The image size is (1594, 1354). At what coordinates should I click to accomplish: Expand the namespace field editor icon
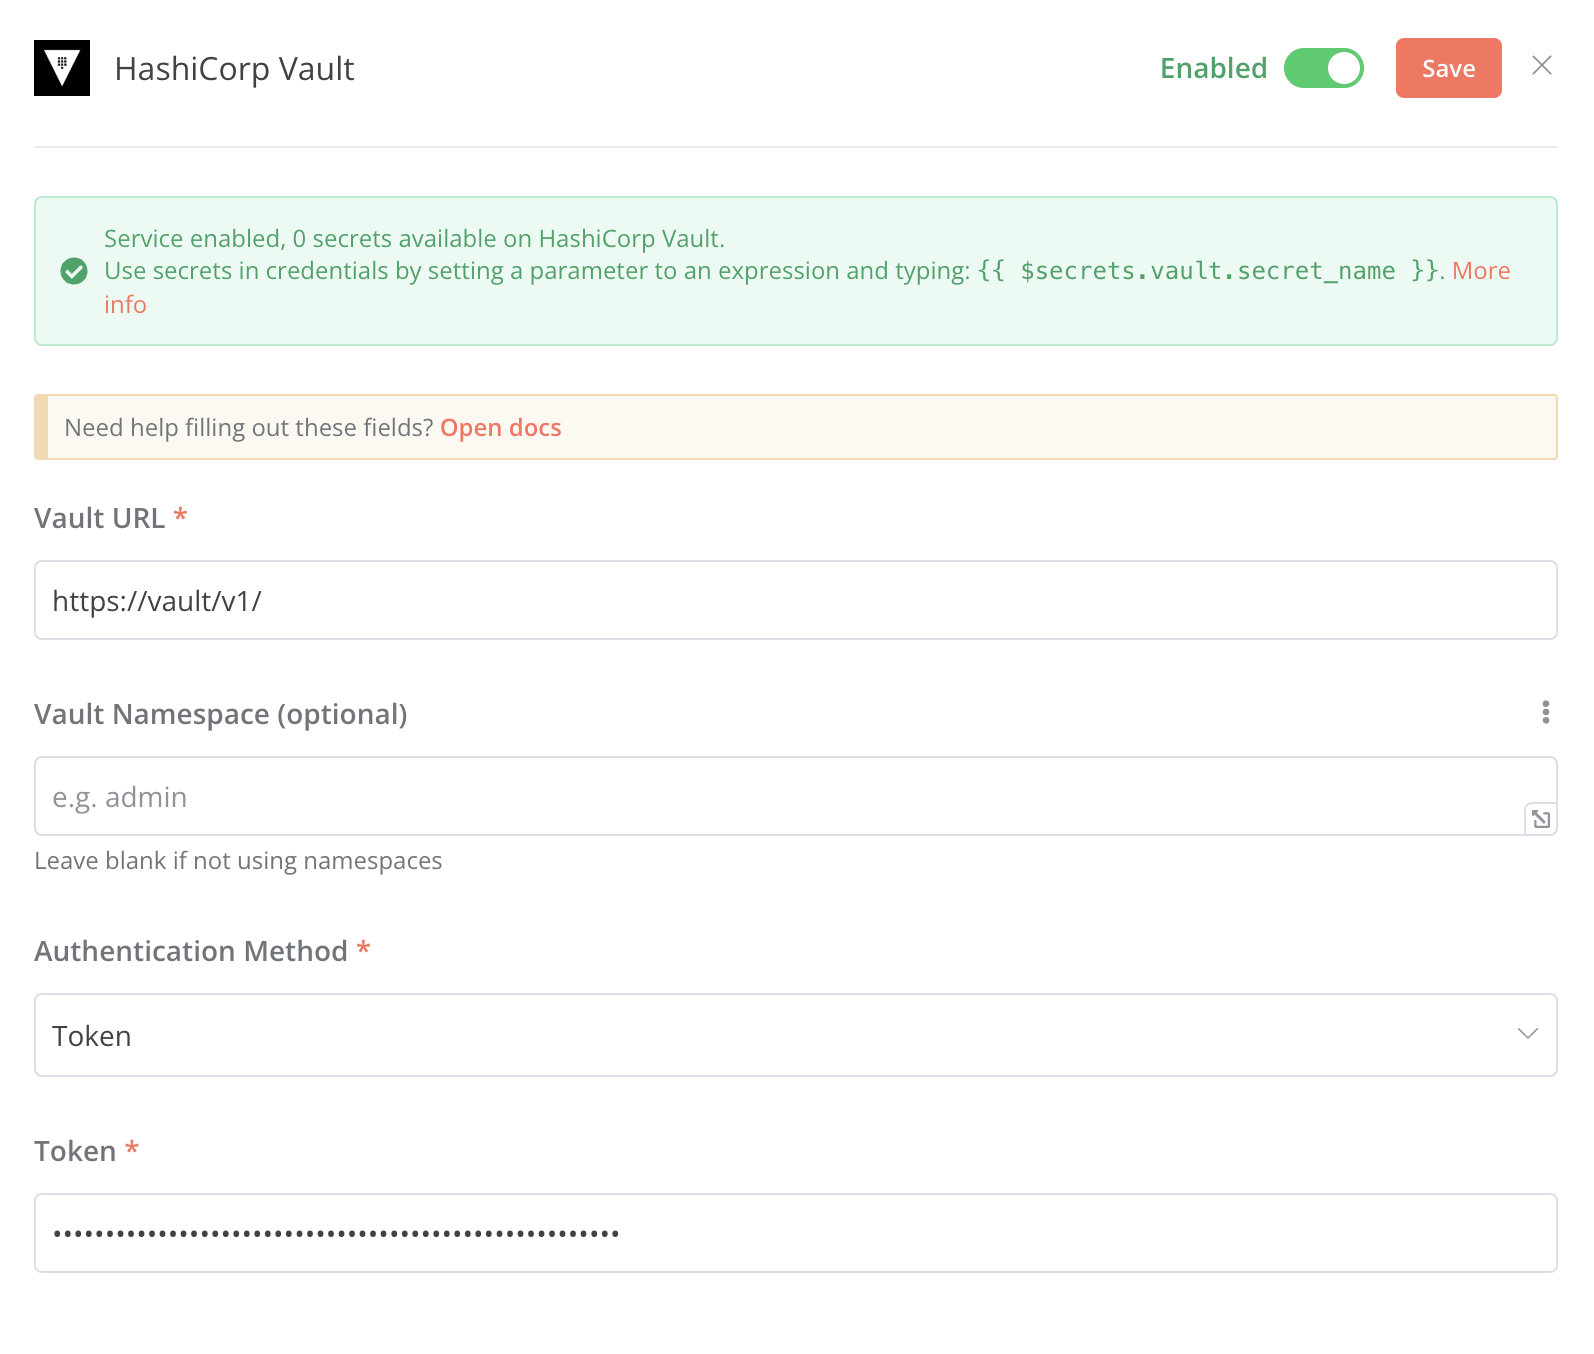click(1541, 819)
